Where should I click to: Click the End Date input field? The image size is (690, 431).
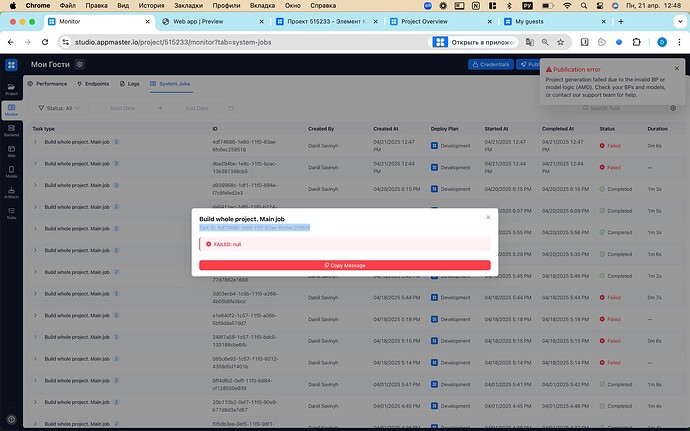click(x=197, y=108)
